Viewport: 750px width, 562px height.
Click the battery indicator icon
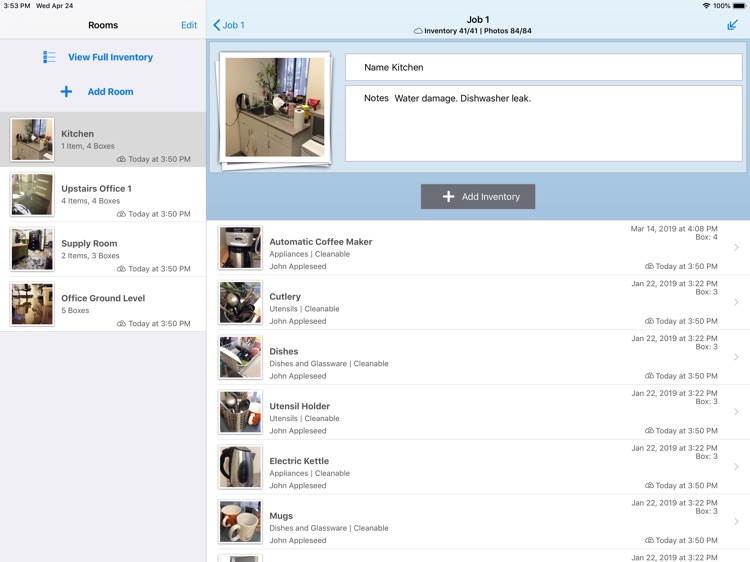click(x=739, y=6)
